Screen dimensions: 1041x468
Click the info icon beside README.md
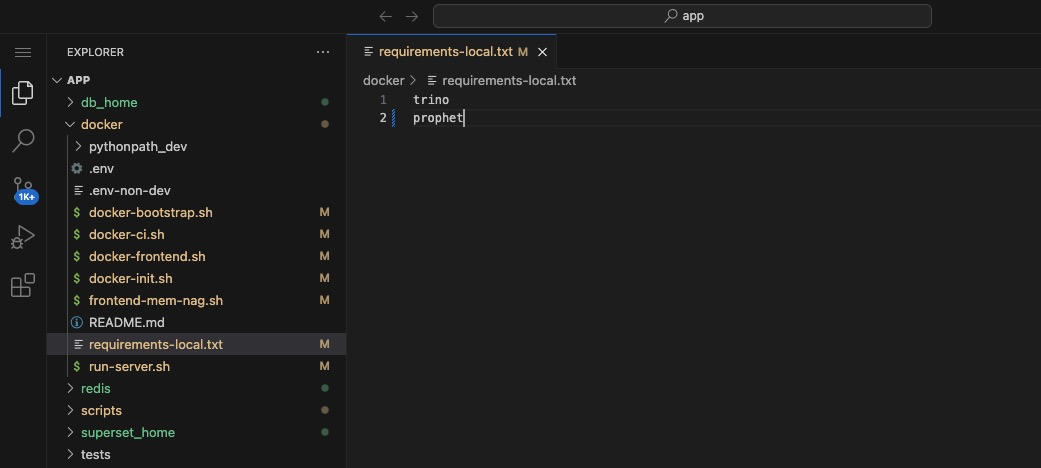77,323
